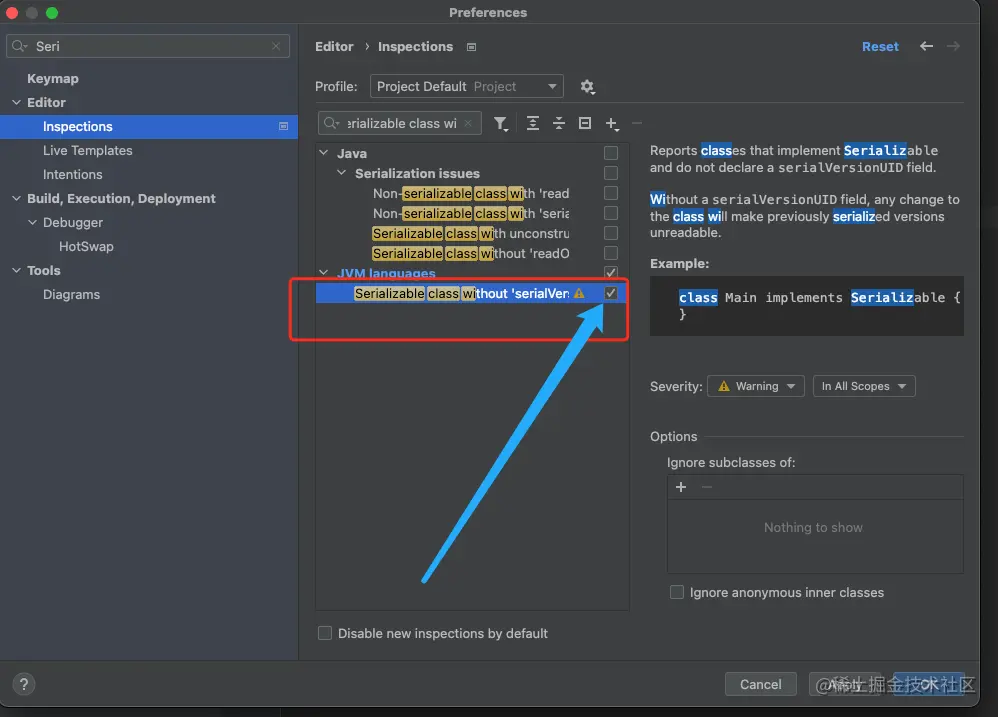Collapse Build, Execution, Deployment group
Viewport: 998px width, 717px height.
(x=16, y=198)
